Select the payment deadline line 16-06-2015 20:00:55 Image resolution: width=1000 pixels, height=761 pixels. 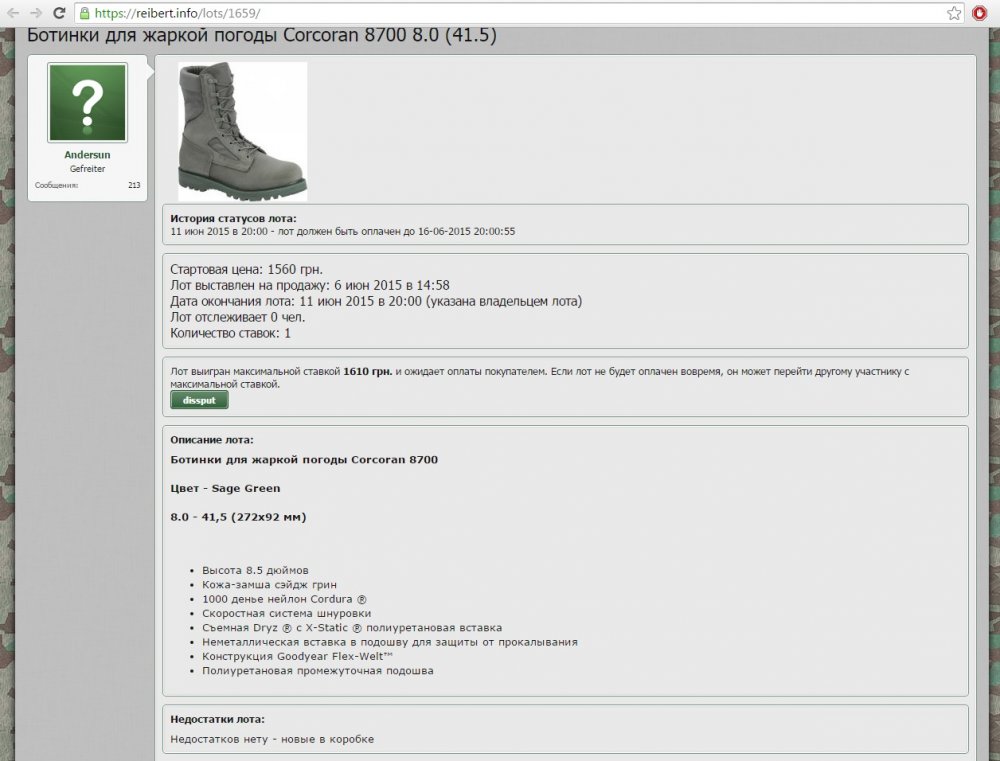click(342, 232)
